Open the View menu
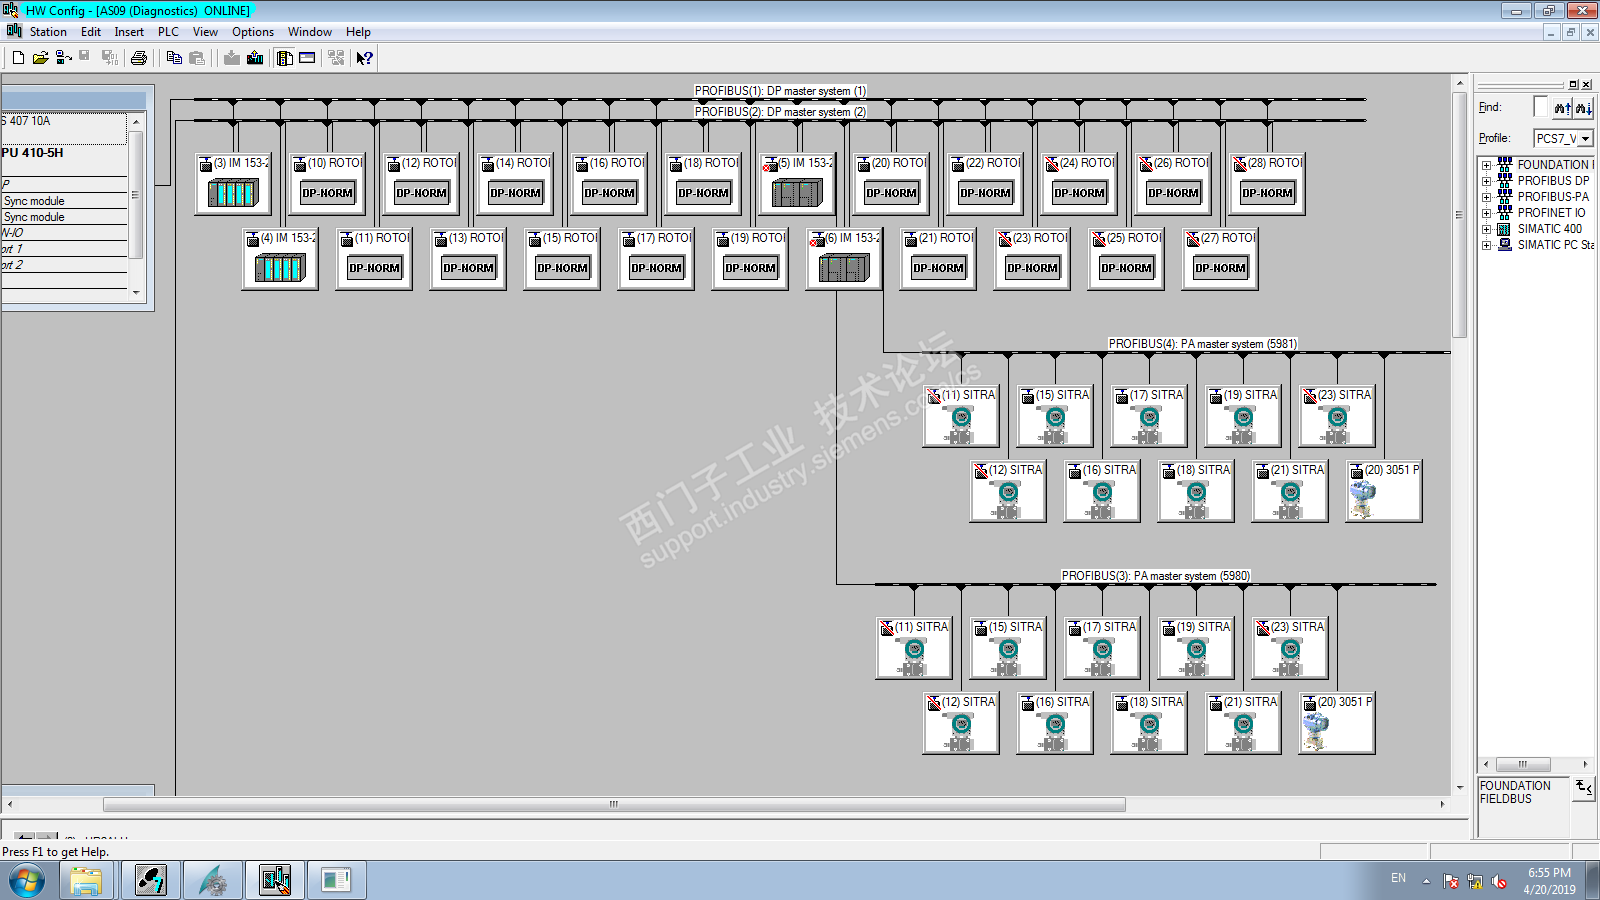The height and width of the screenshot is (900, 1600). (205, 32)
